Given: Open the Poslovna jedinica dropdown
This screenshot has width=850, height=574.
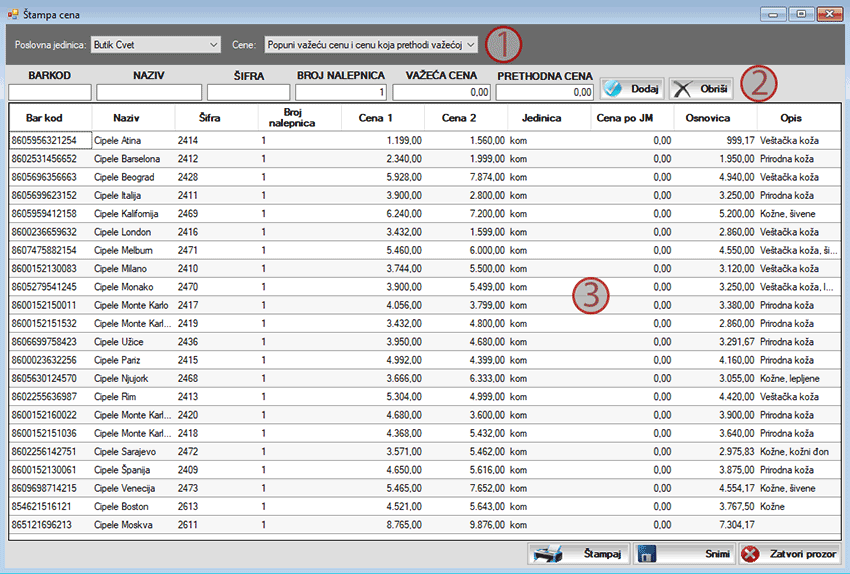Looking at the screenshot, I should pos(156,44).
